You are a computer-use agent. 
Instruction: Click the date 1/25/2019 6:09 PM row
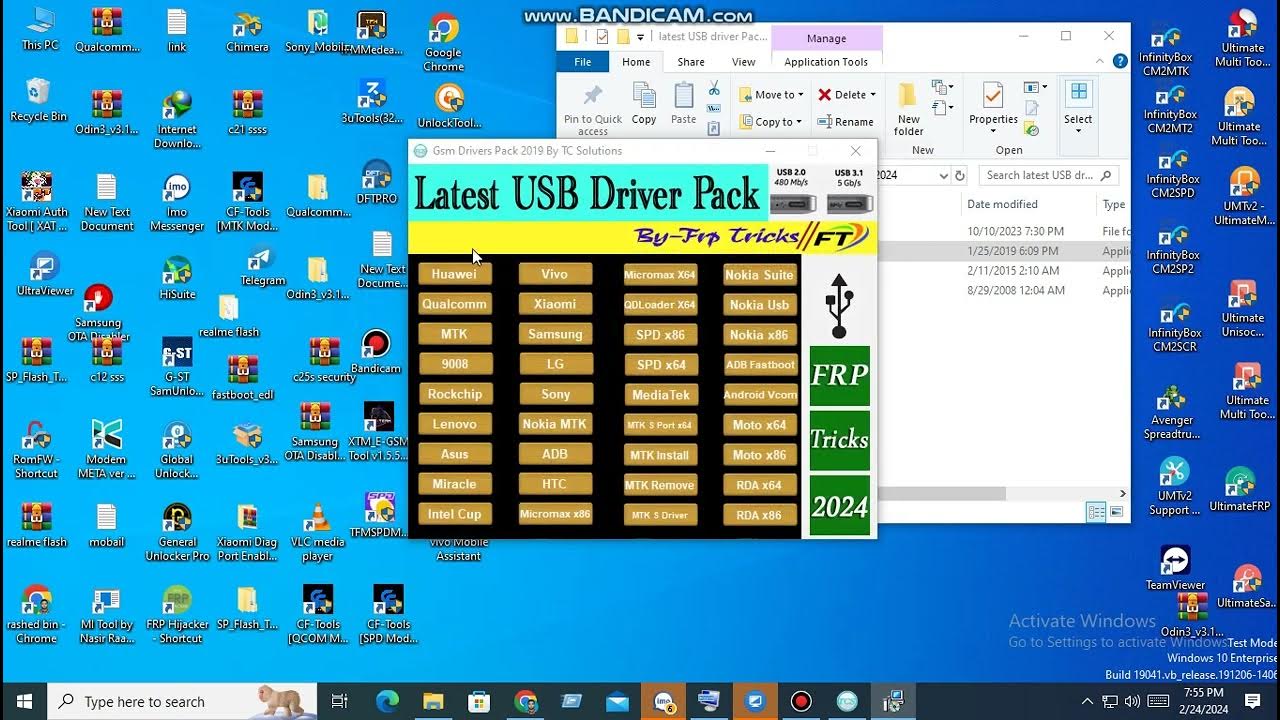1002,251
